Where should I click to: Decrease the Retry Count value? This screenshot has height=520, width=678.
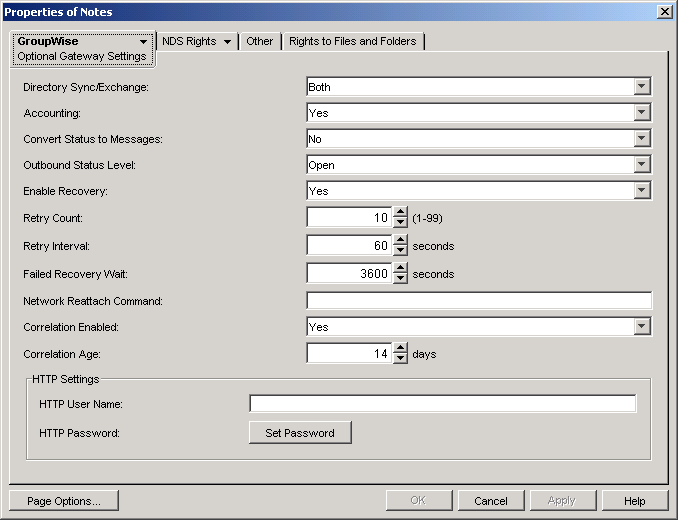[400, 222]
